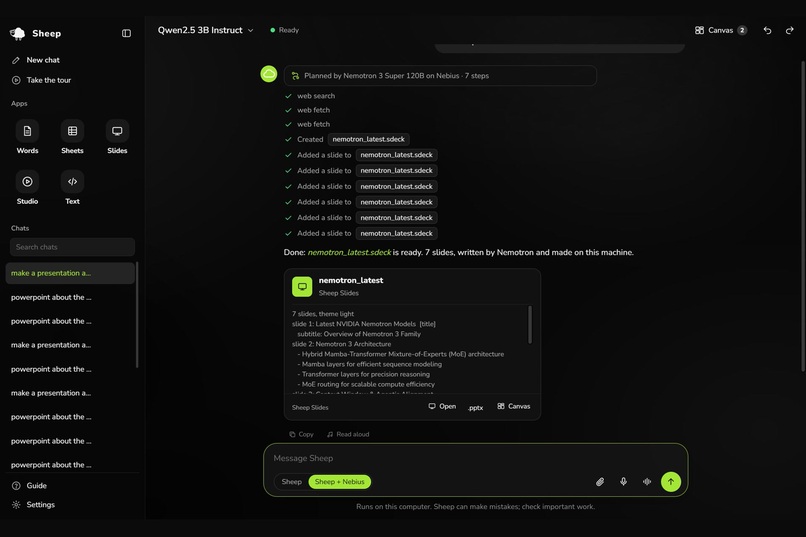Viewport: 806px width, 537px height.
Task: Expand the Qwen2.5 3B Instruct model dropdown
Action: tap(206, 30)
